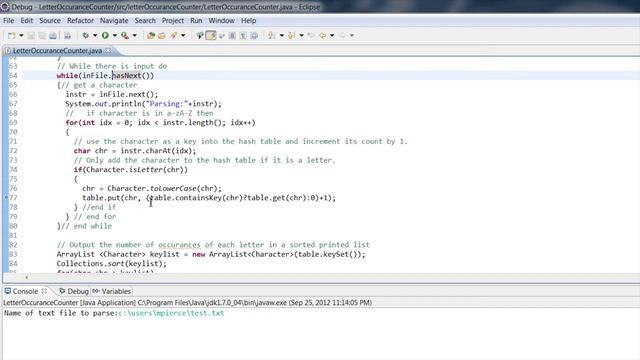The height and width of the screenshot is (360, 640).
Task: Click the "Parsing:" string on line 67
Action: click(x=167, y=104)
